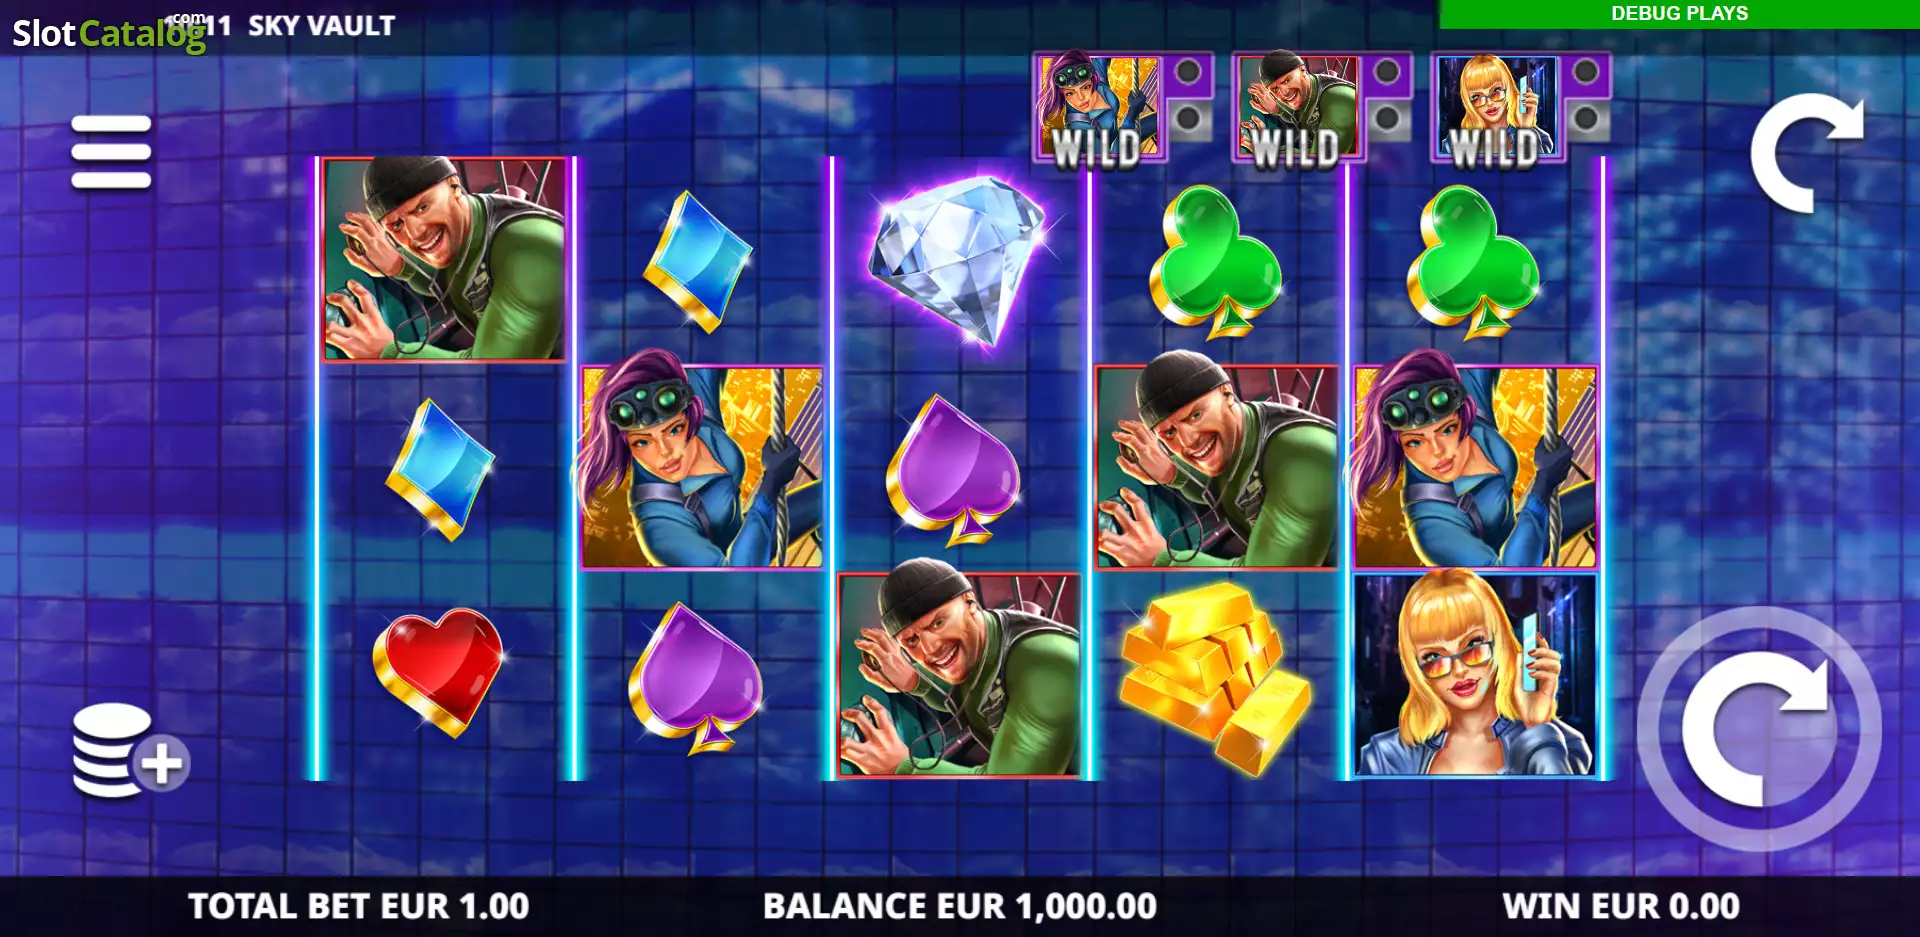The image size is (1920, 937).
Task: Click green club symbol on reel four
Action: click(1215, 262)
